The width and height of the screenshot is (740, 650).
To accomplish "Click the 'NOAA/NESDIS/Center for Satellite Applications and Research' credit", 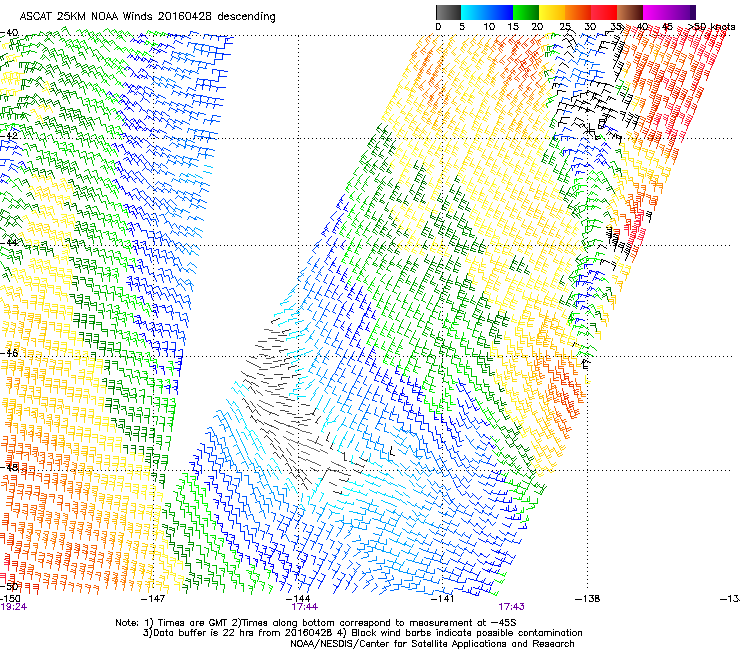I will click(x=432, y=644).
